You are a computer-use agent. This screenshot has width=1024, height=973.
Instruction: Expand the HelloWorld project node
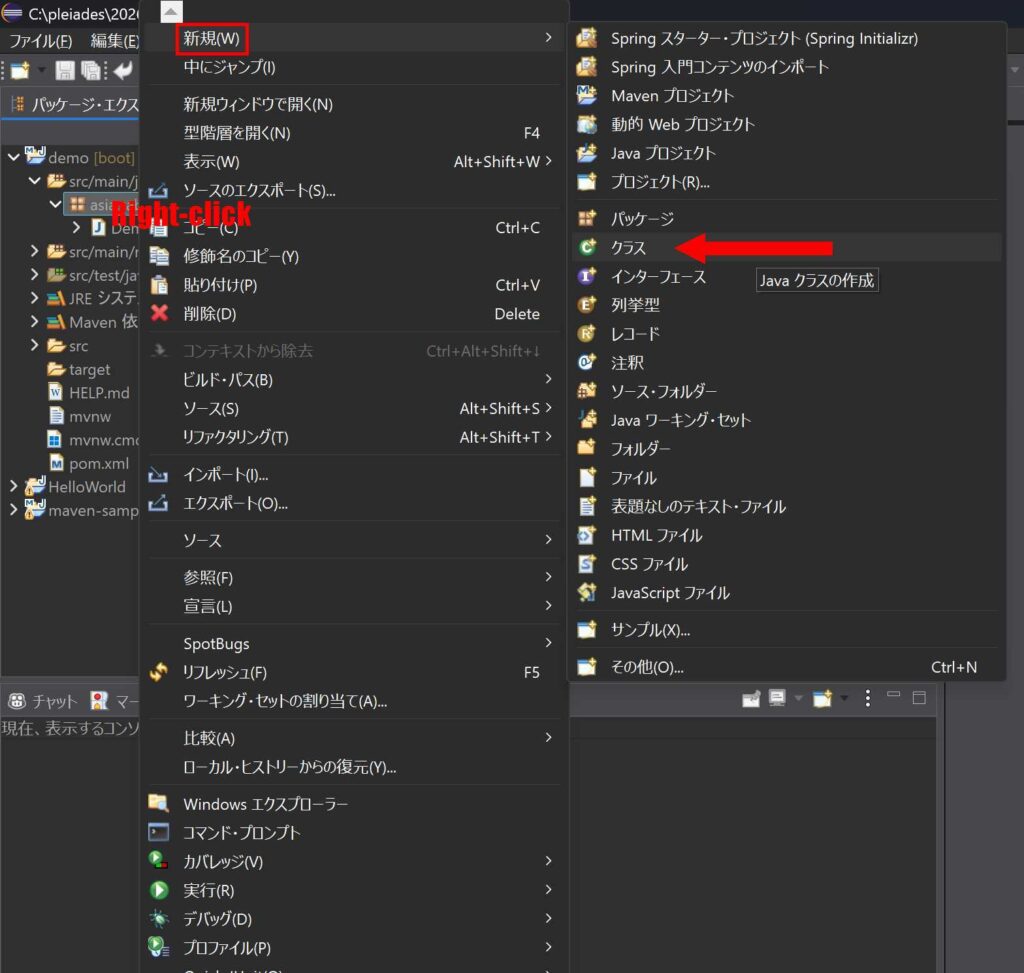pos(14,486)
